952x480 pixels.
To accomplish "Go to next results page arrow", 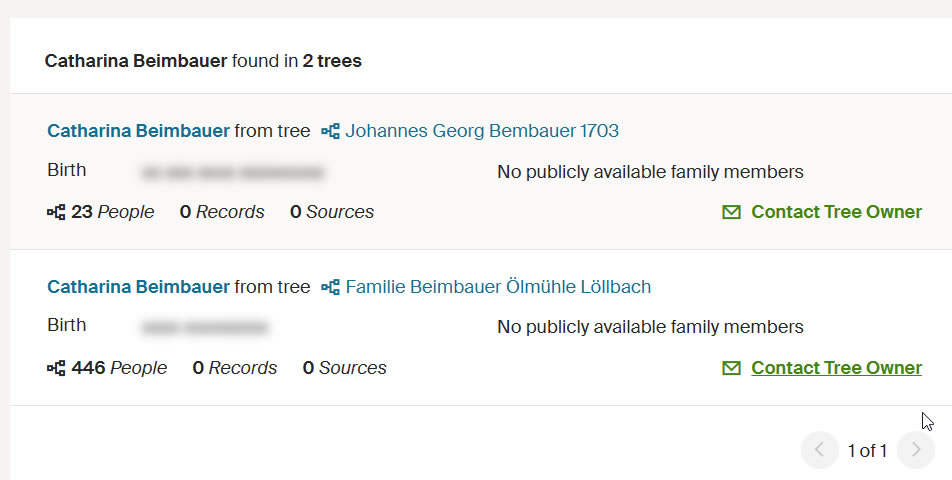I will 915,450.
